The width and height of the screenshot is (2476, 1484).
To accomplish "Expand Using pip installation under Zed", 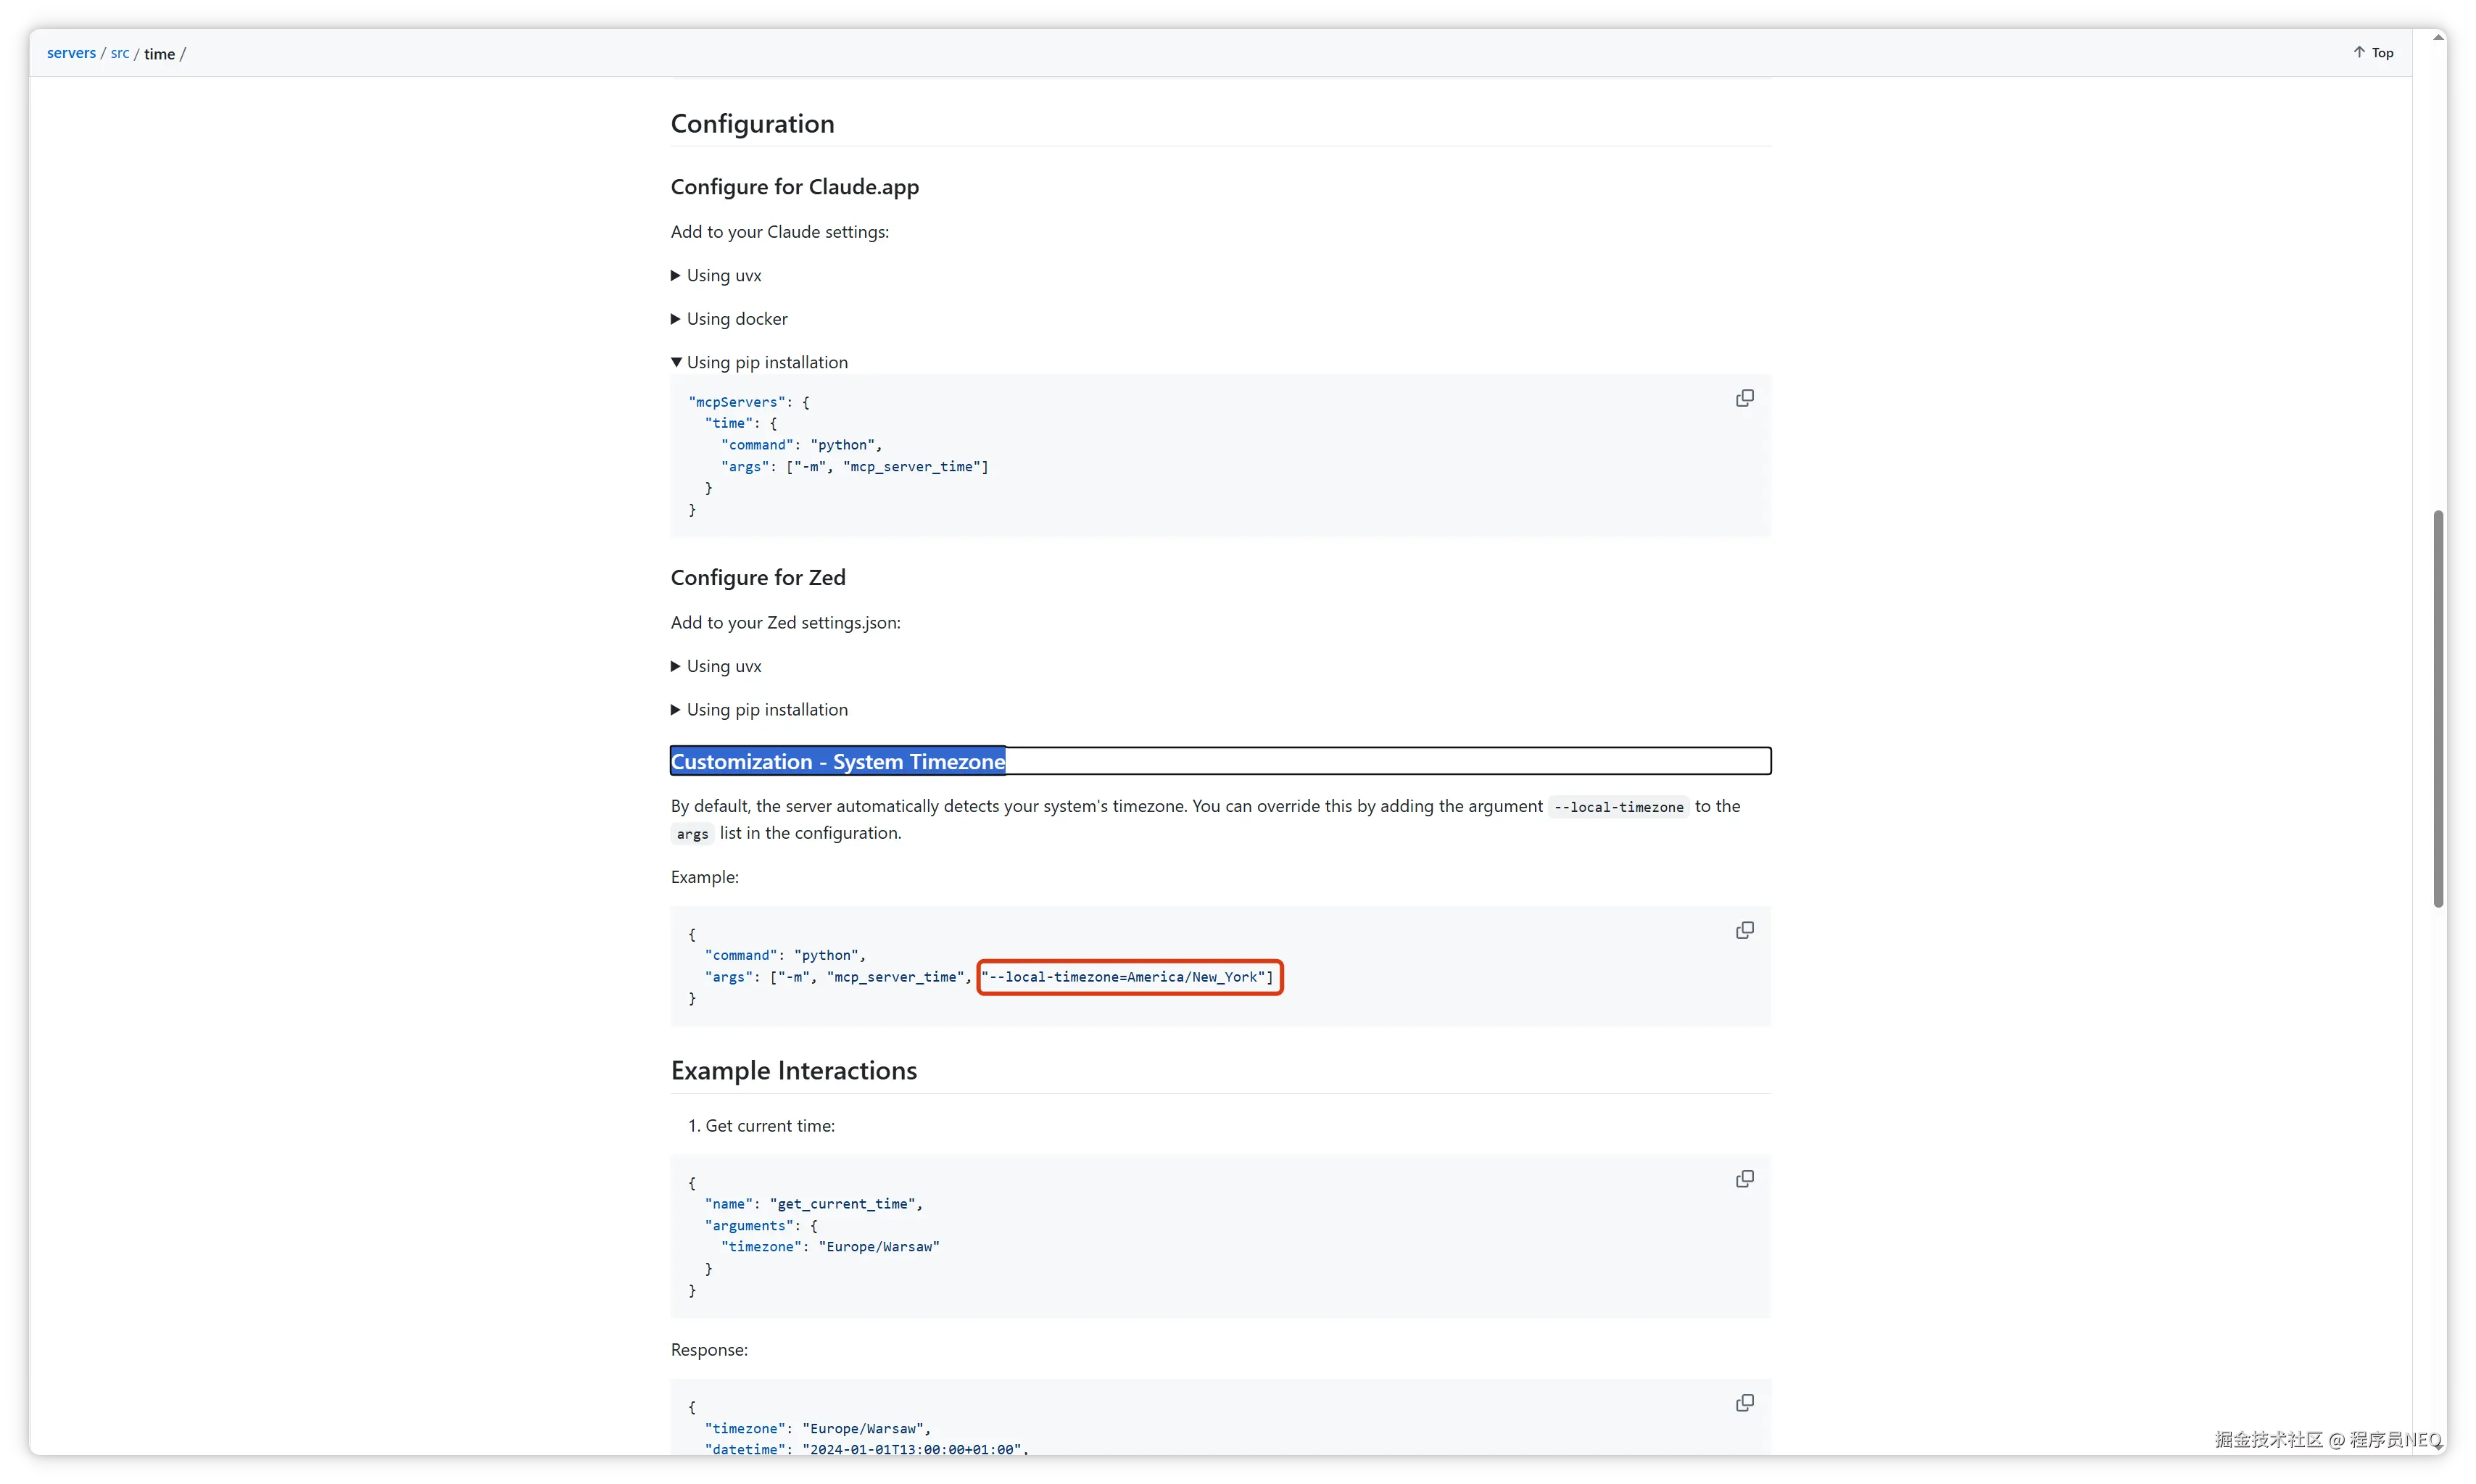I will pyautogui.click(x=766, y=709).
